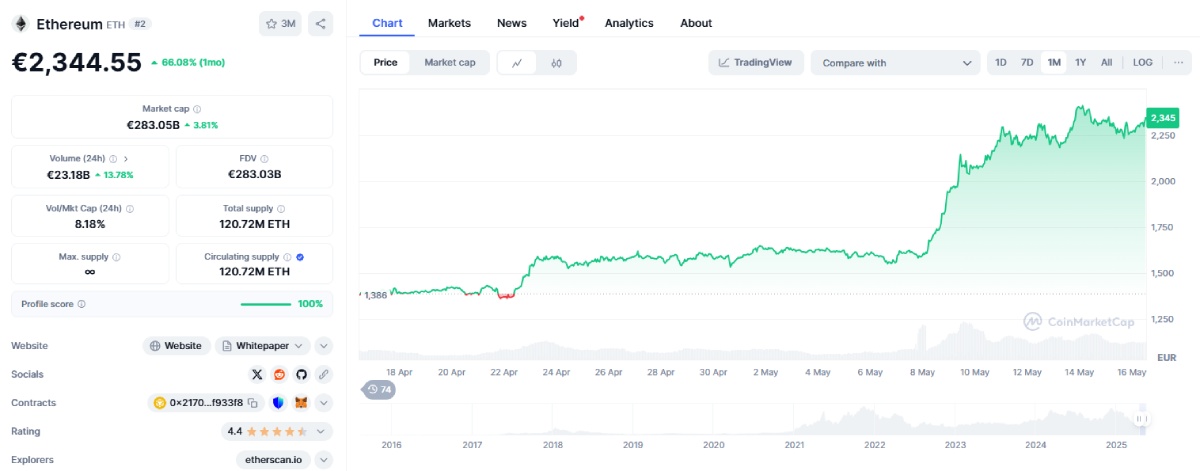Click the verified badge next to Circulating supply

pos(300,257)
